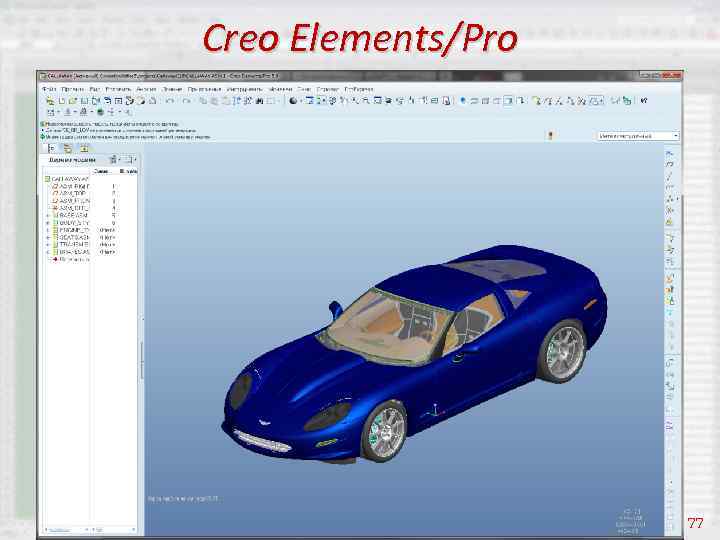Switch to the Folder Browser navigator tab
Screen dimensions: 720x540
pyautogui.click(x=68, y=148)
